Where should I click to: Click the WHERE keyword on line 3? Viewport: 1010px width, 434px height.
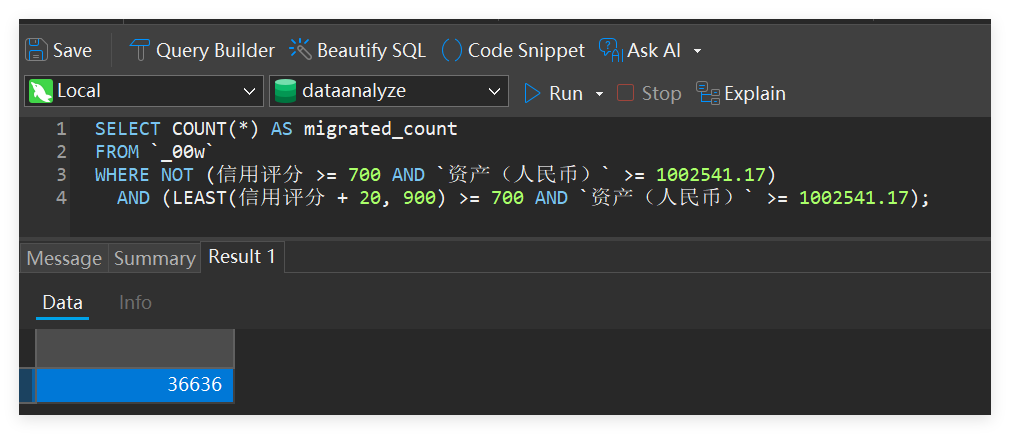[x=122, y=175]
